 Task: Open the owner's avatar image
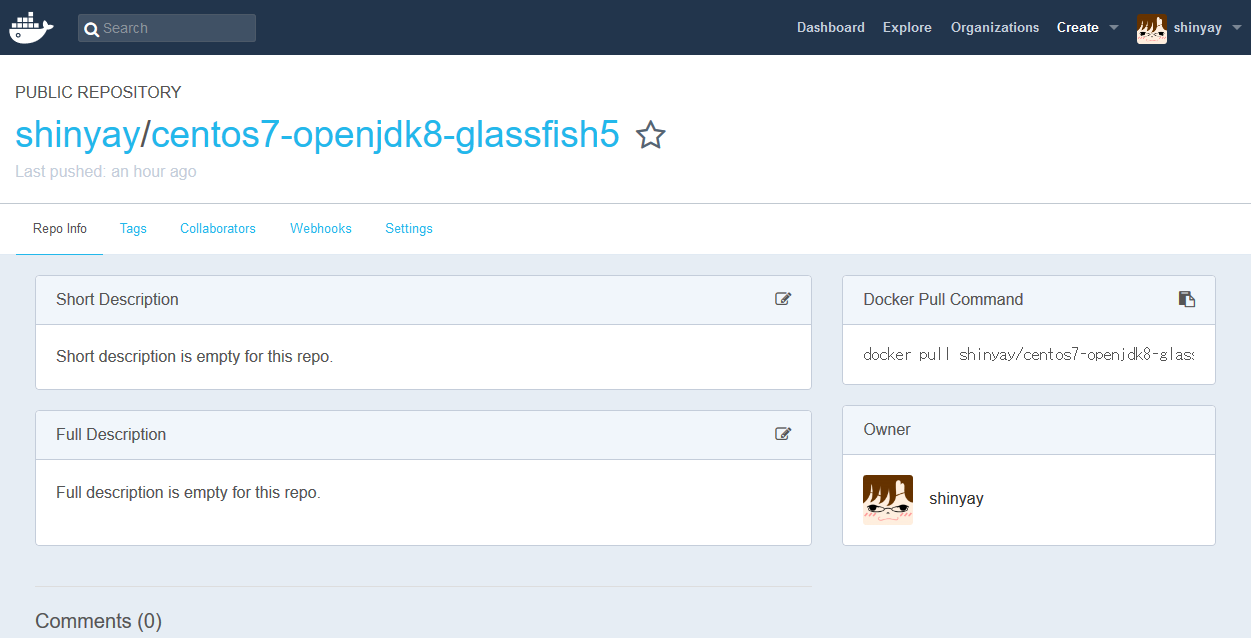click(888, 499)
